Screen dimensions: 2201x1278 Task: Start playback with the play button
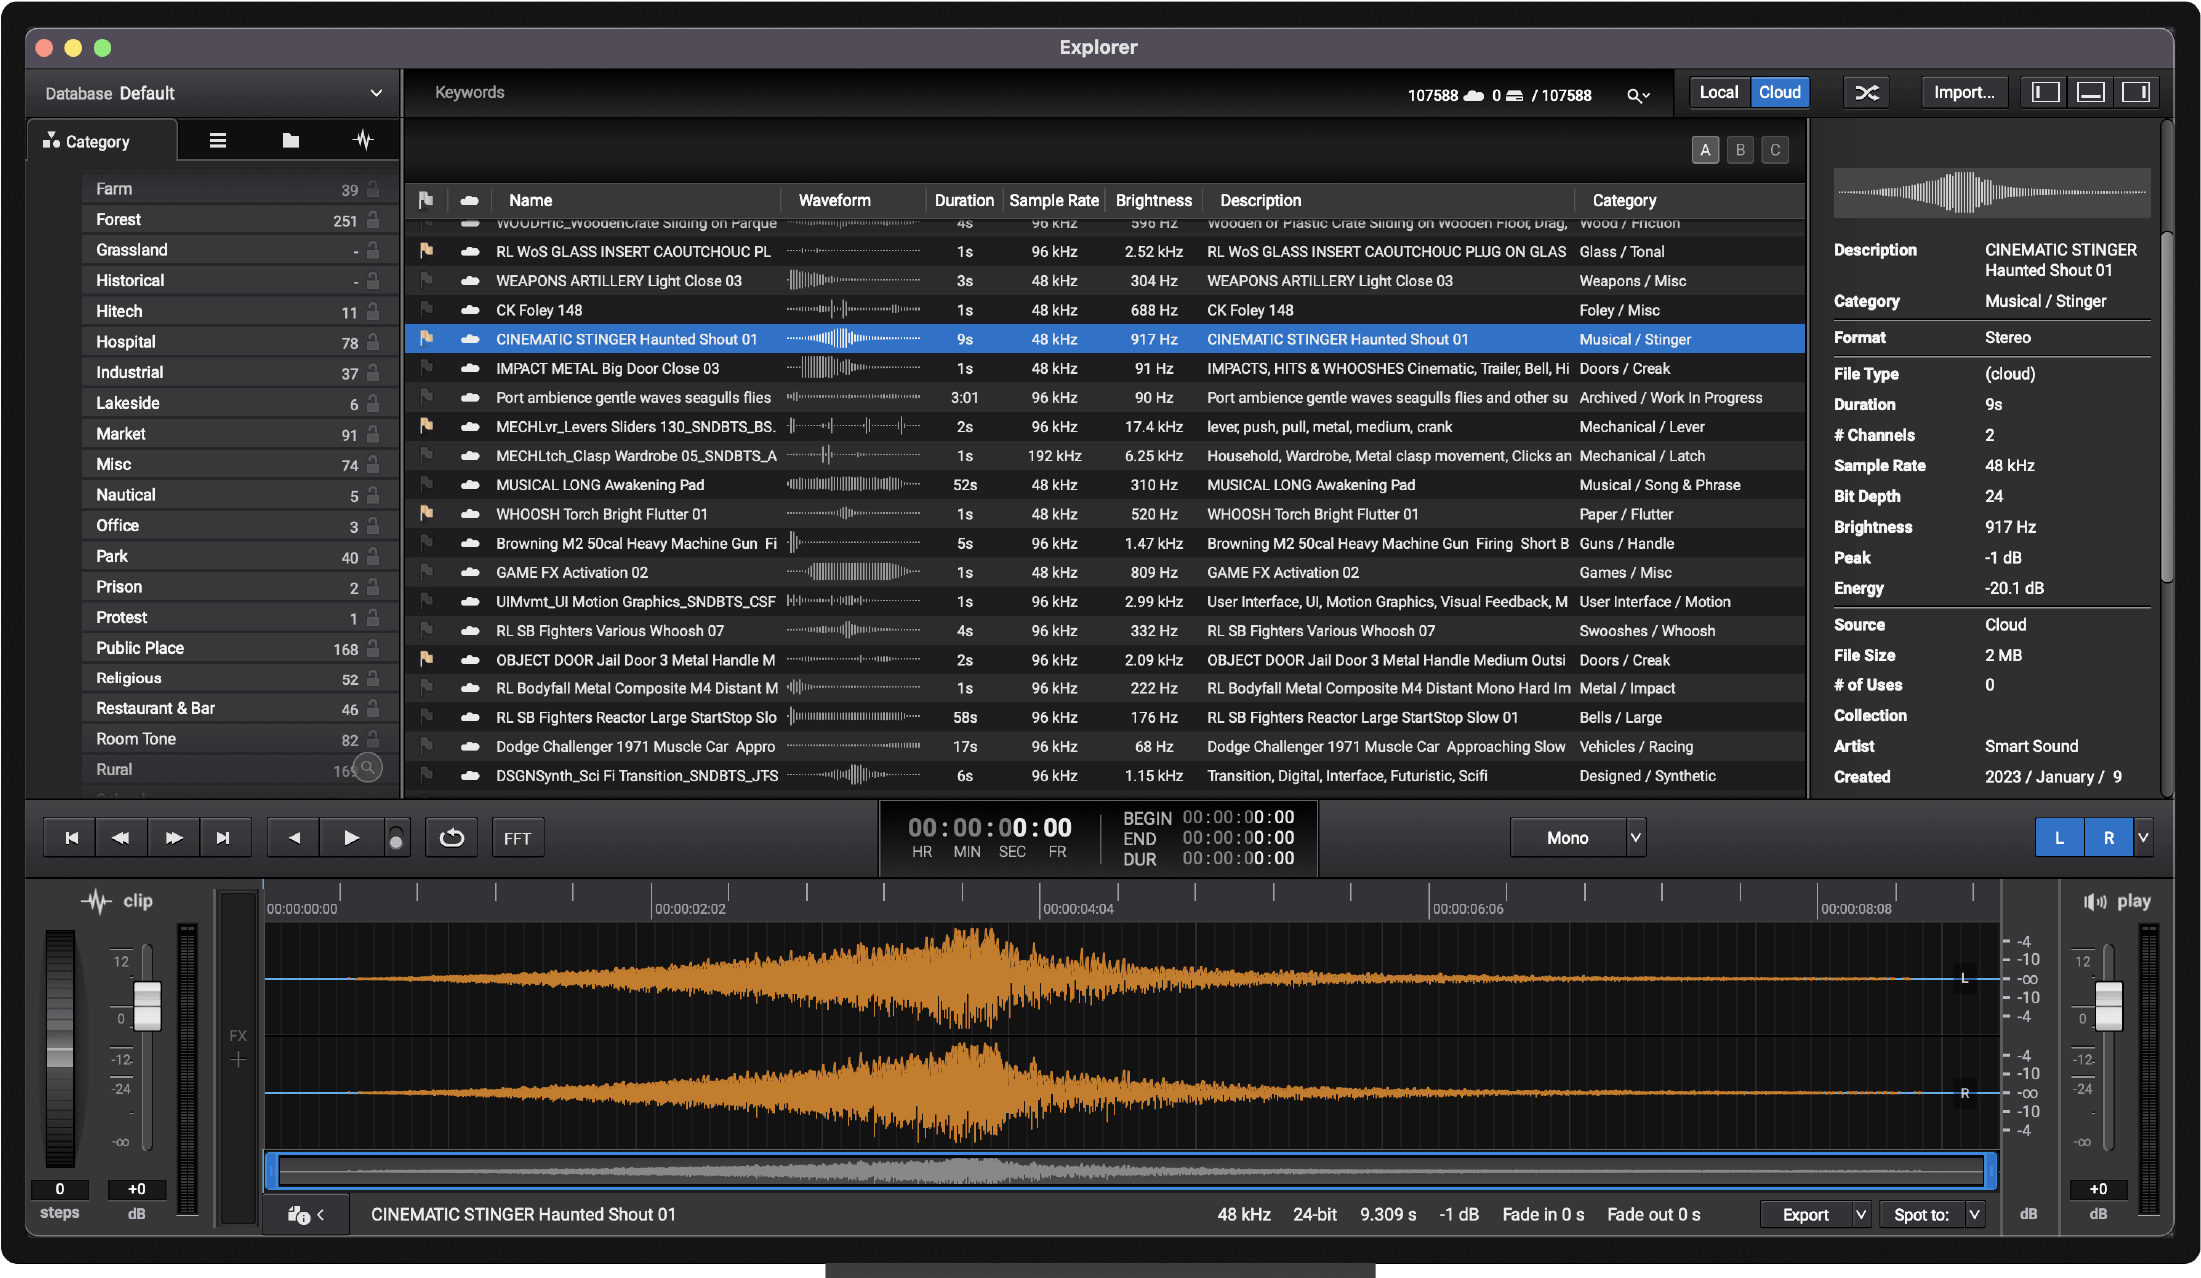[351, 838]
